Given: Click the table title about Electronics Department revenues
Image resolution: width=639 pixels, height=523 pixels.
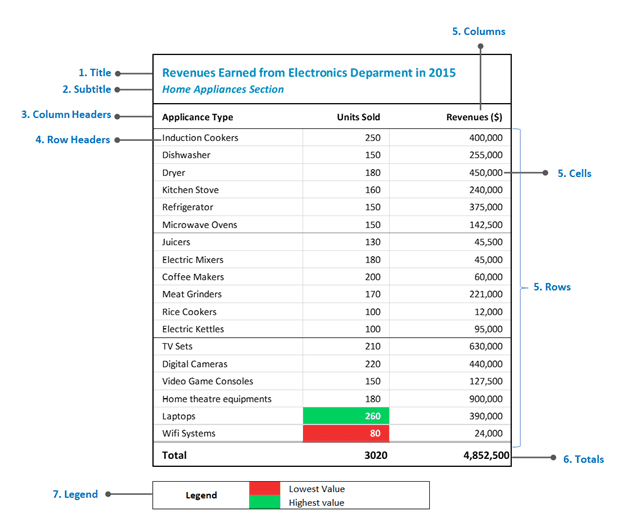Looking at the screenshot, I should [309, 73].
